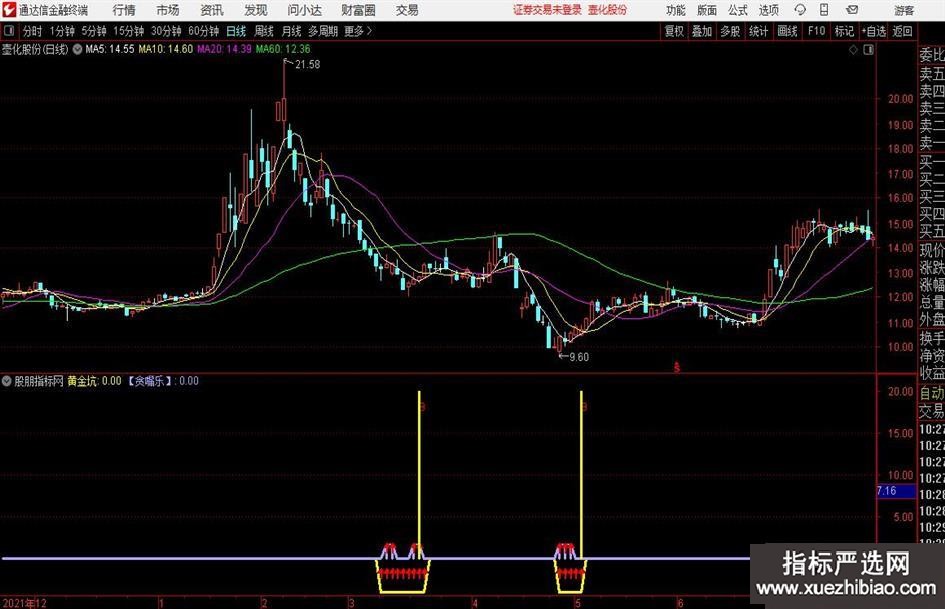
Task: Click the 自动 label in right panel
Action: (x=931, y=393)
